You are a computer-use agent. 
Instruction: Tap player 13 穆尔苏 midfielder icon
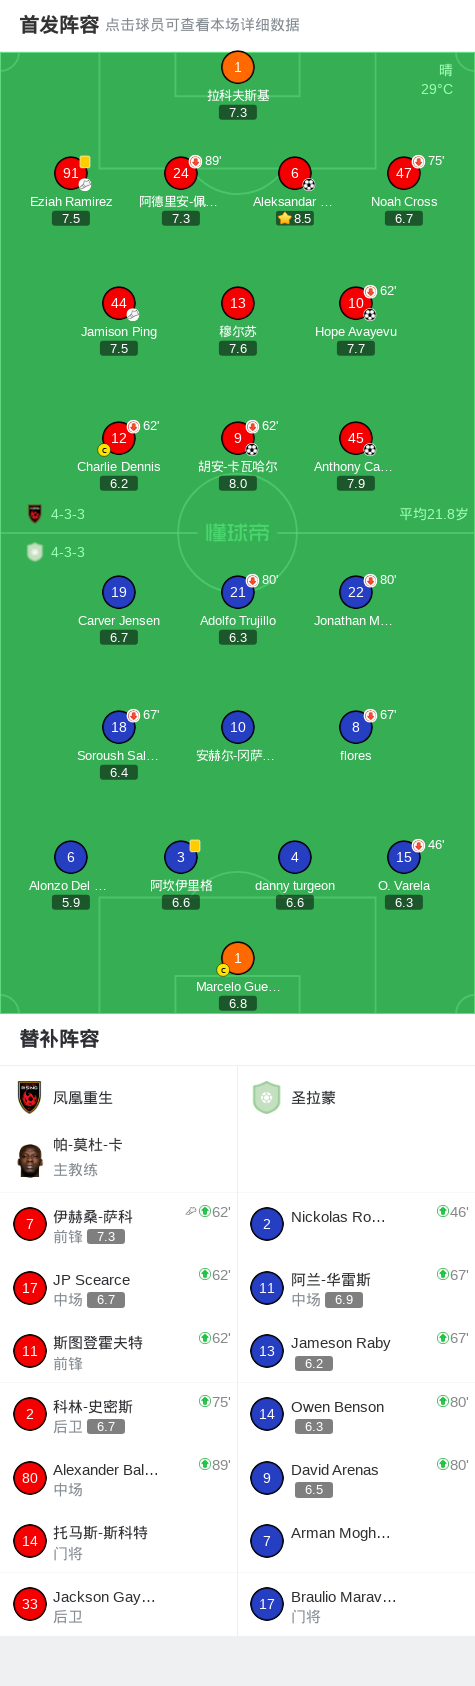click(238, 303)
